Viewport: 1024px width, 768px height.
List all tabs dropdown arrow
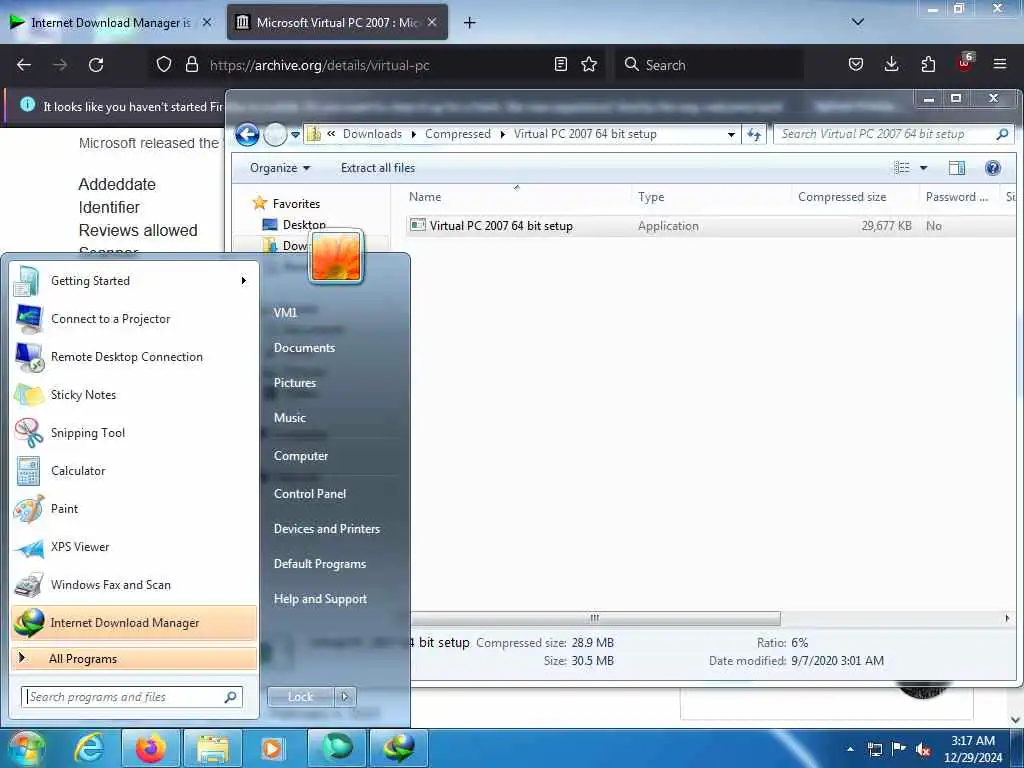pyautogui.click(x=858, y=22)
